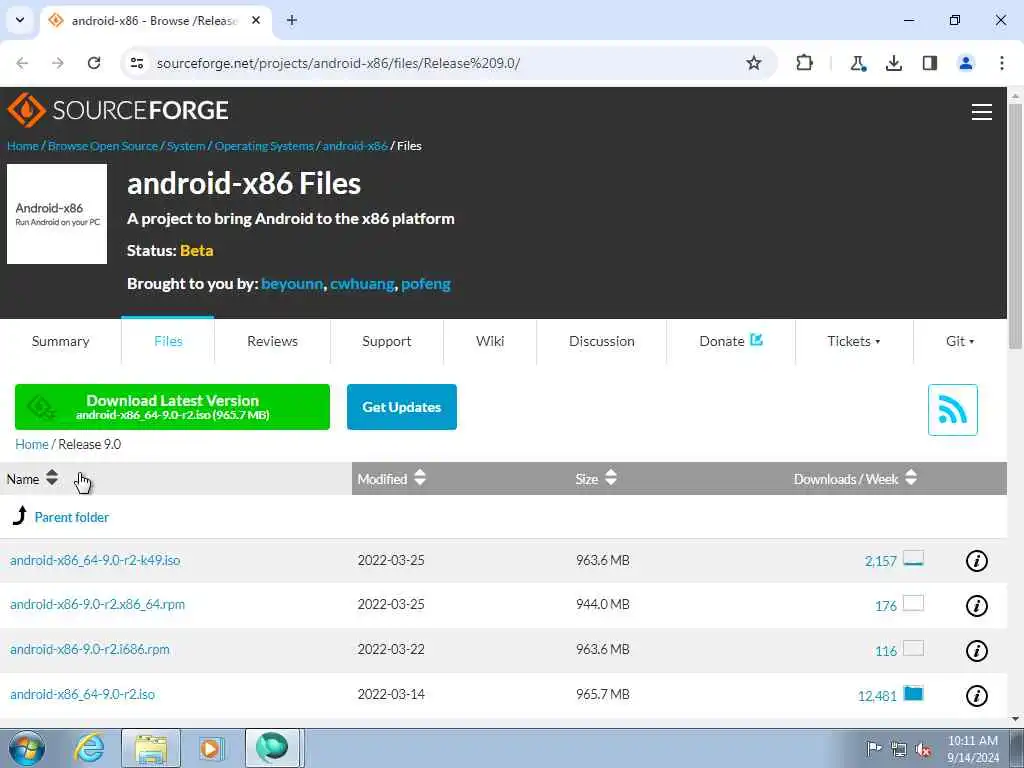
Task: Open the pofeng contributor profile
Action: [x=426, y=283]
